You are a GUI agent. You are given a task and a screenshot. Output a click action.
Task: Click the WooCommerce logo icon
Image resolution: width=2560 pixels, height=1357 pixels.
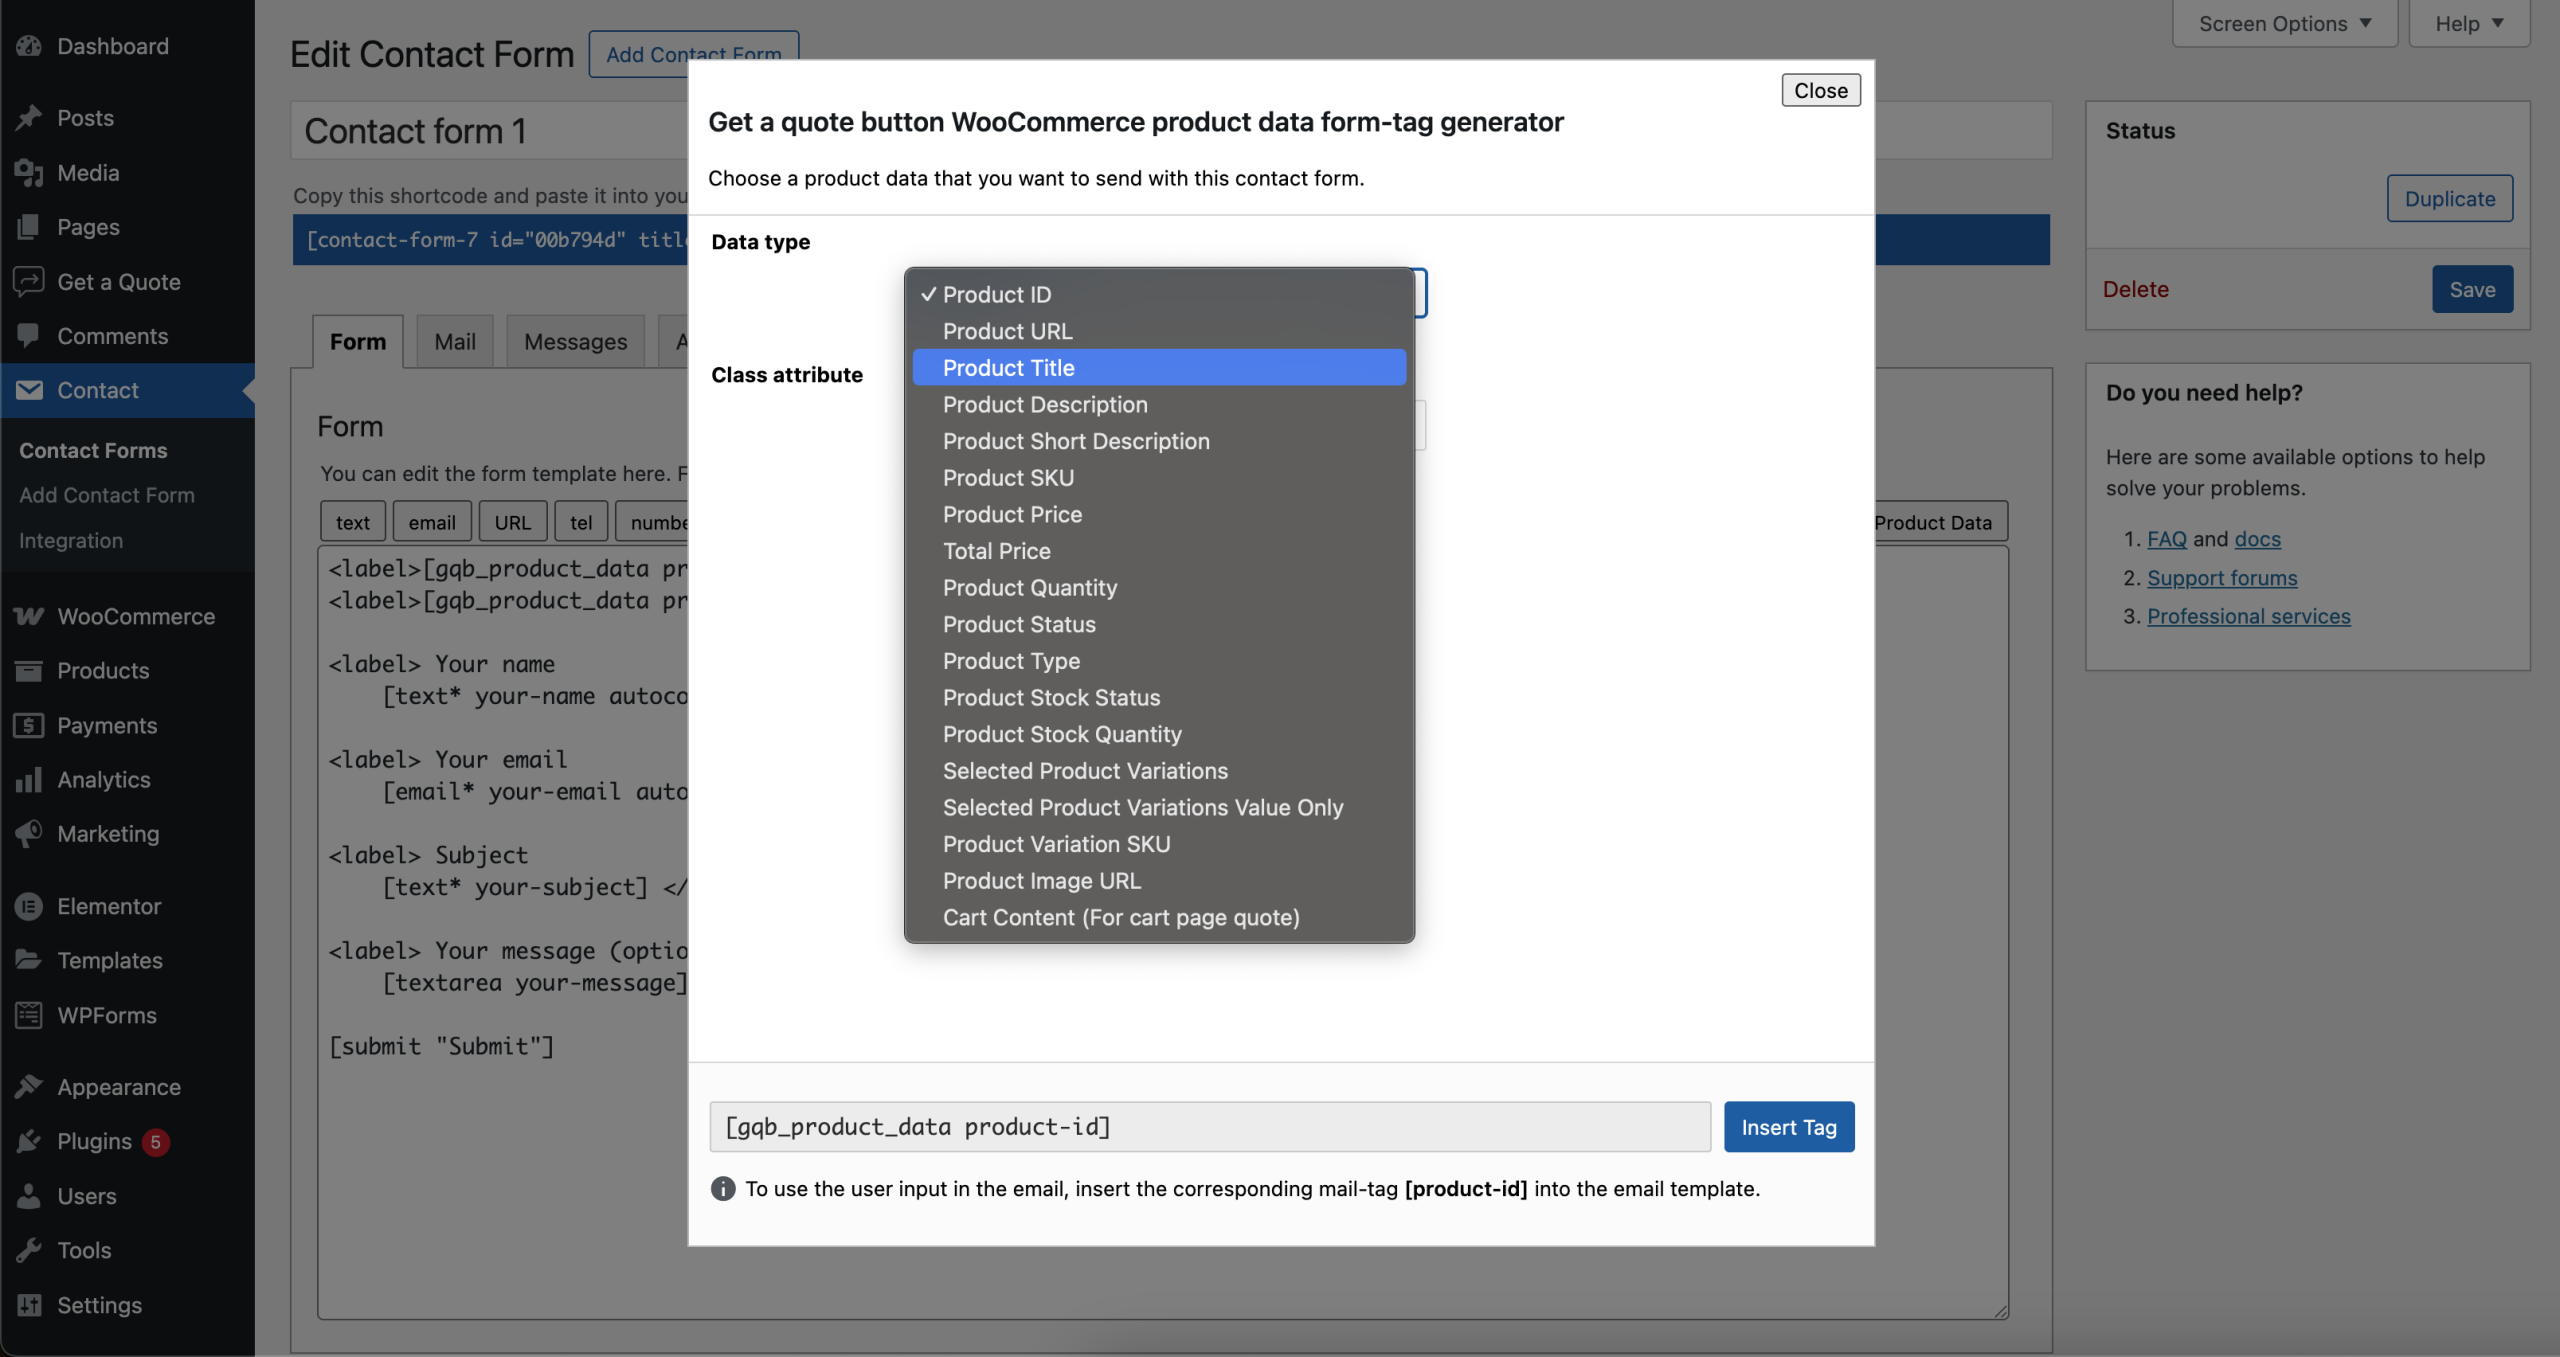(29, 616)
